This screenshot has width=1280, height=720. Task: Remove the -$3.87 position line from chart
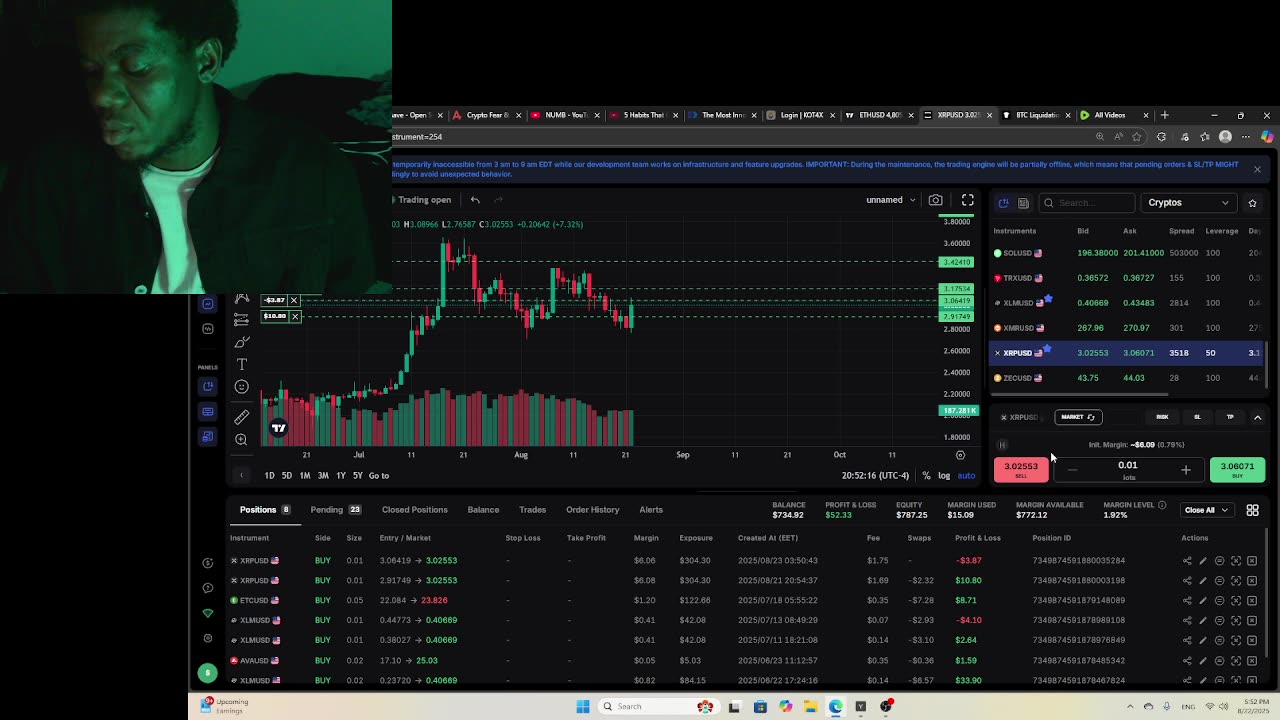point(294,300)
